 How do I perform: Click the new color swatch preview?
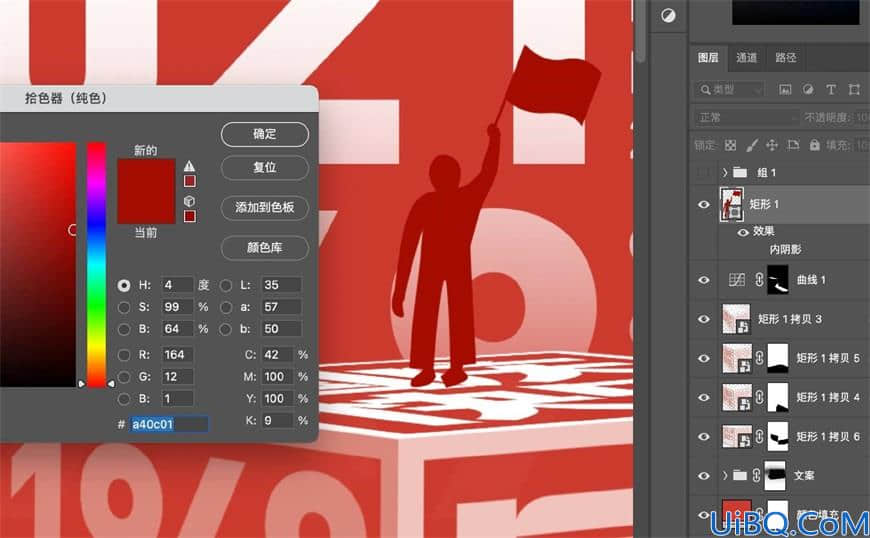146,175
